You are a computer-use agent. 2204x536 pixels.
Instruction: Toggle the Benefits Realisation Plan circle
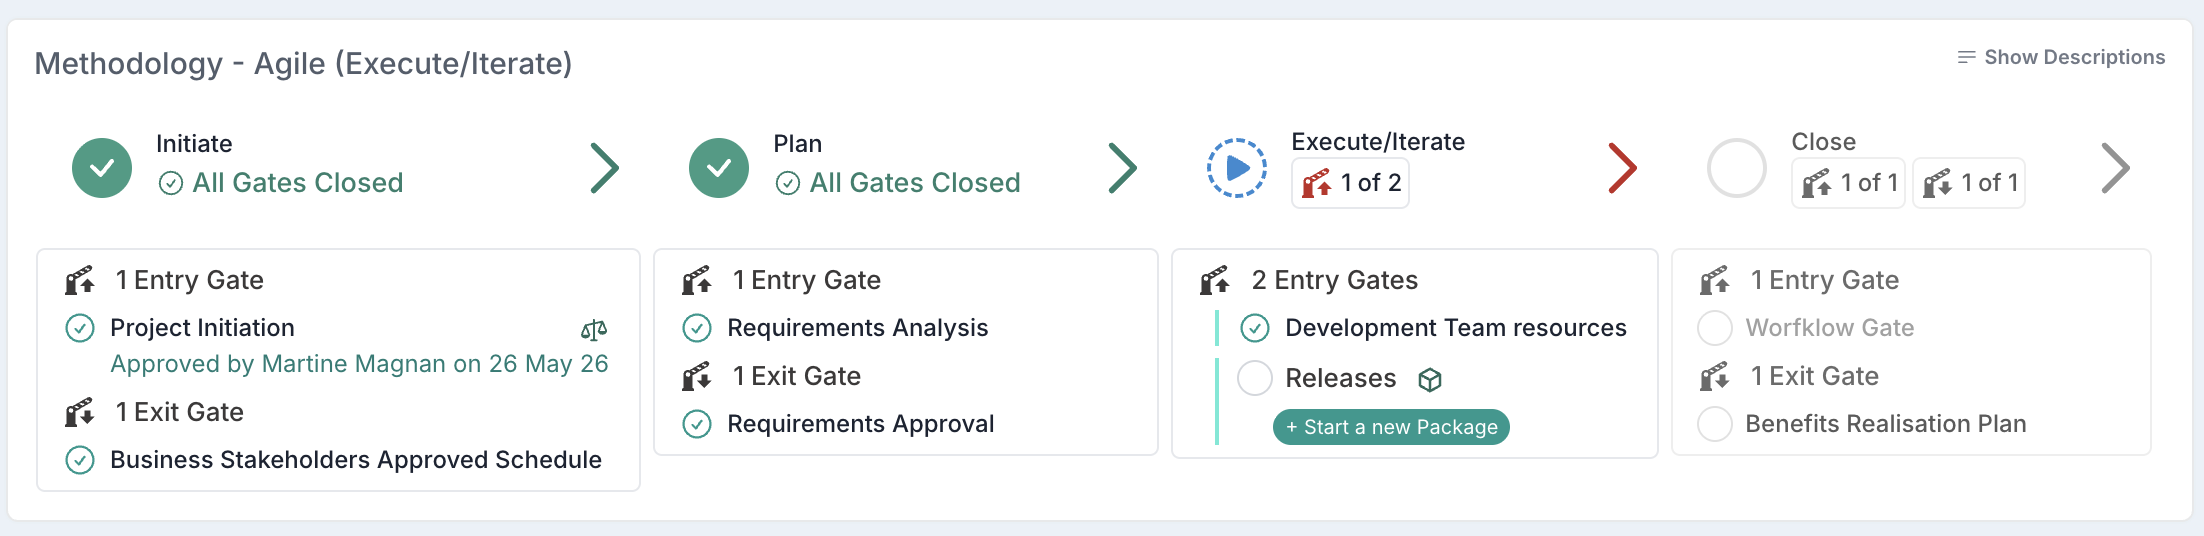pos(1715,424)
